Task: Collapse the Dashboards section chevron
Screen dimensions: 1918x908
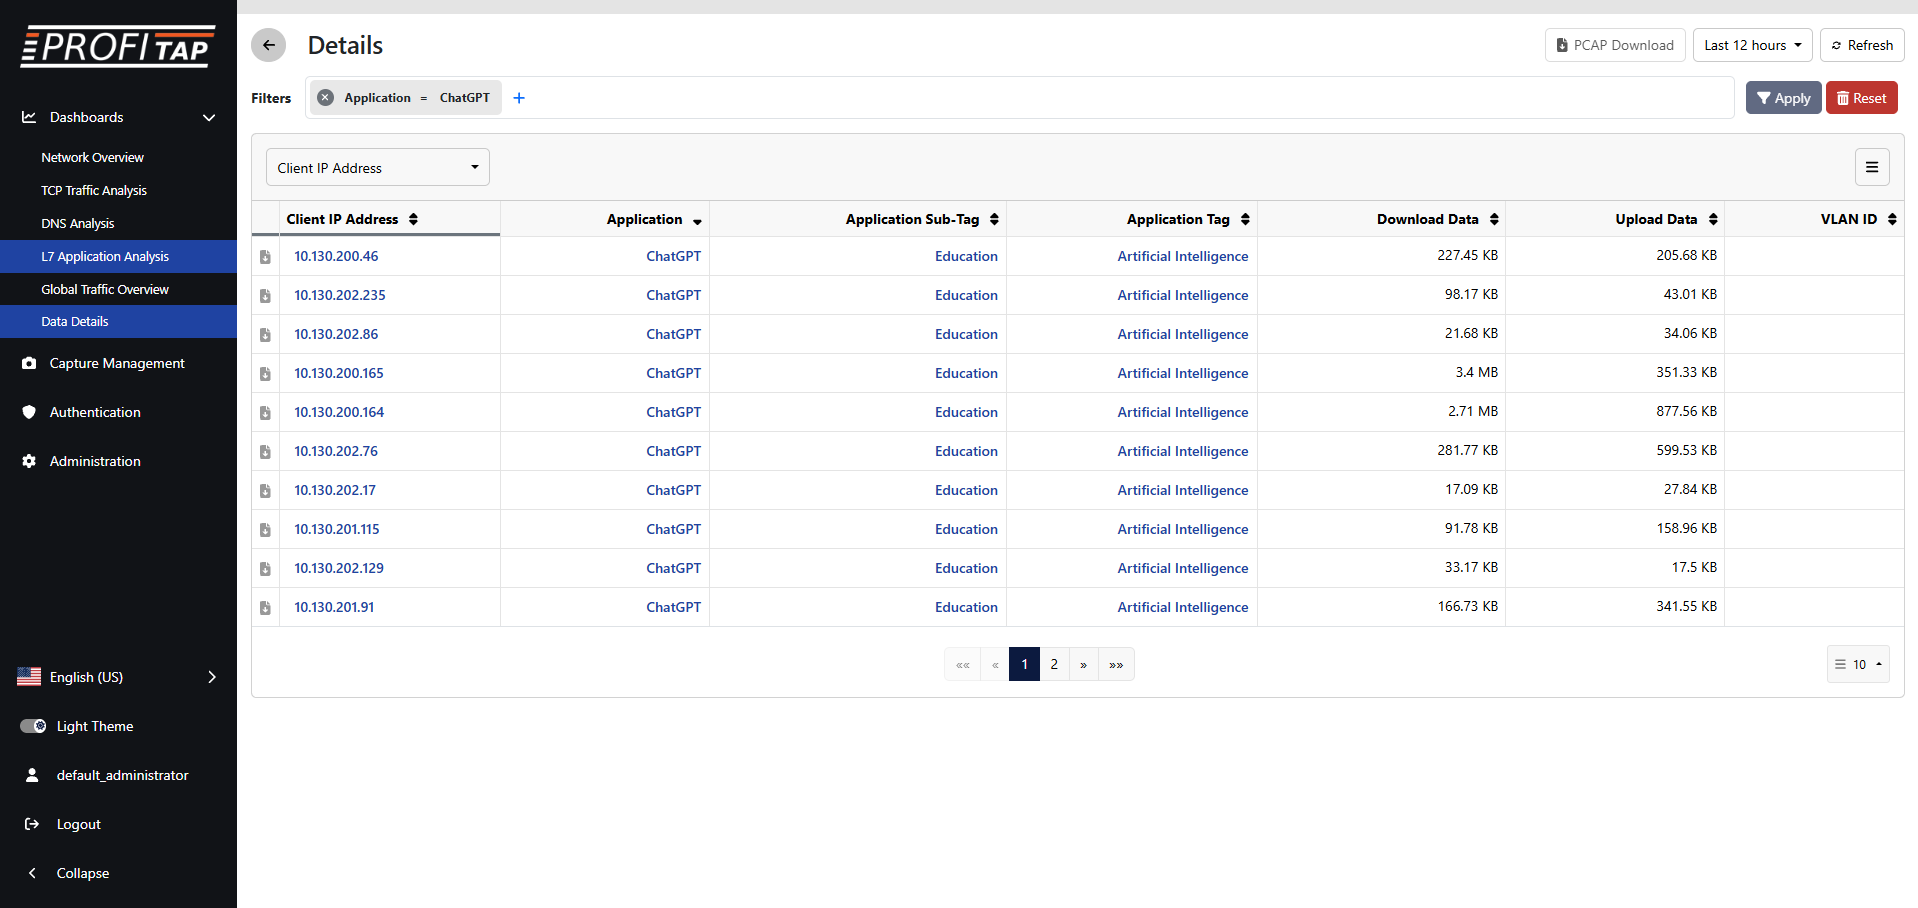Action: tap(209, 118)
